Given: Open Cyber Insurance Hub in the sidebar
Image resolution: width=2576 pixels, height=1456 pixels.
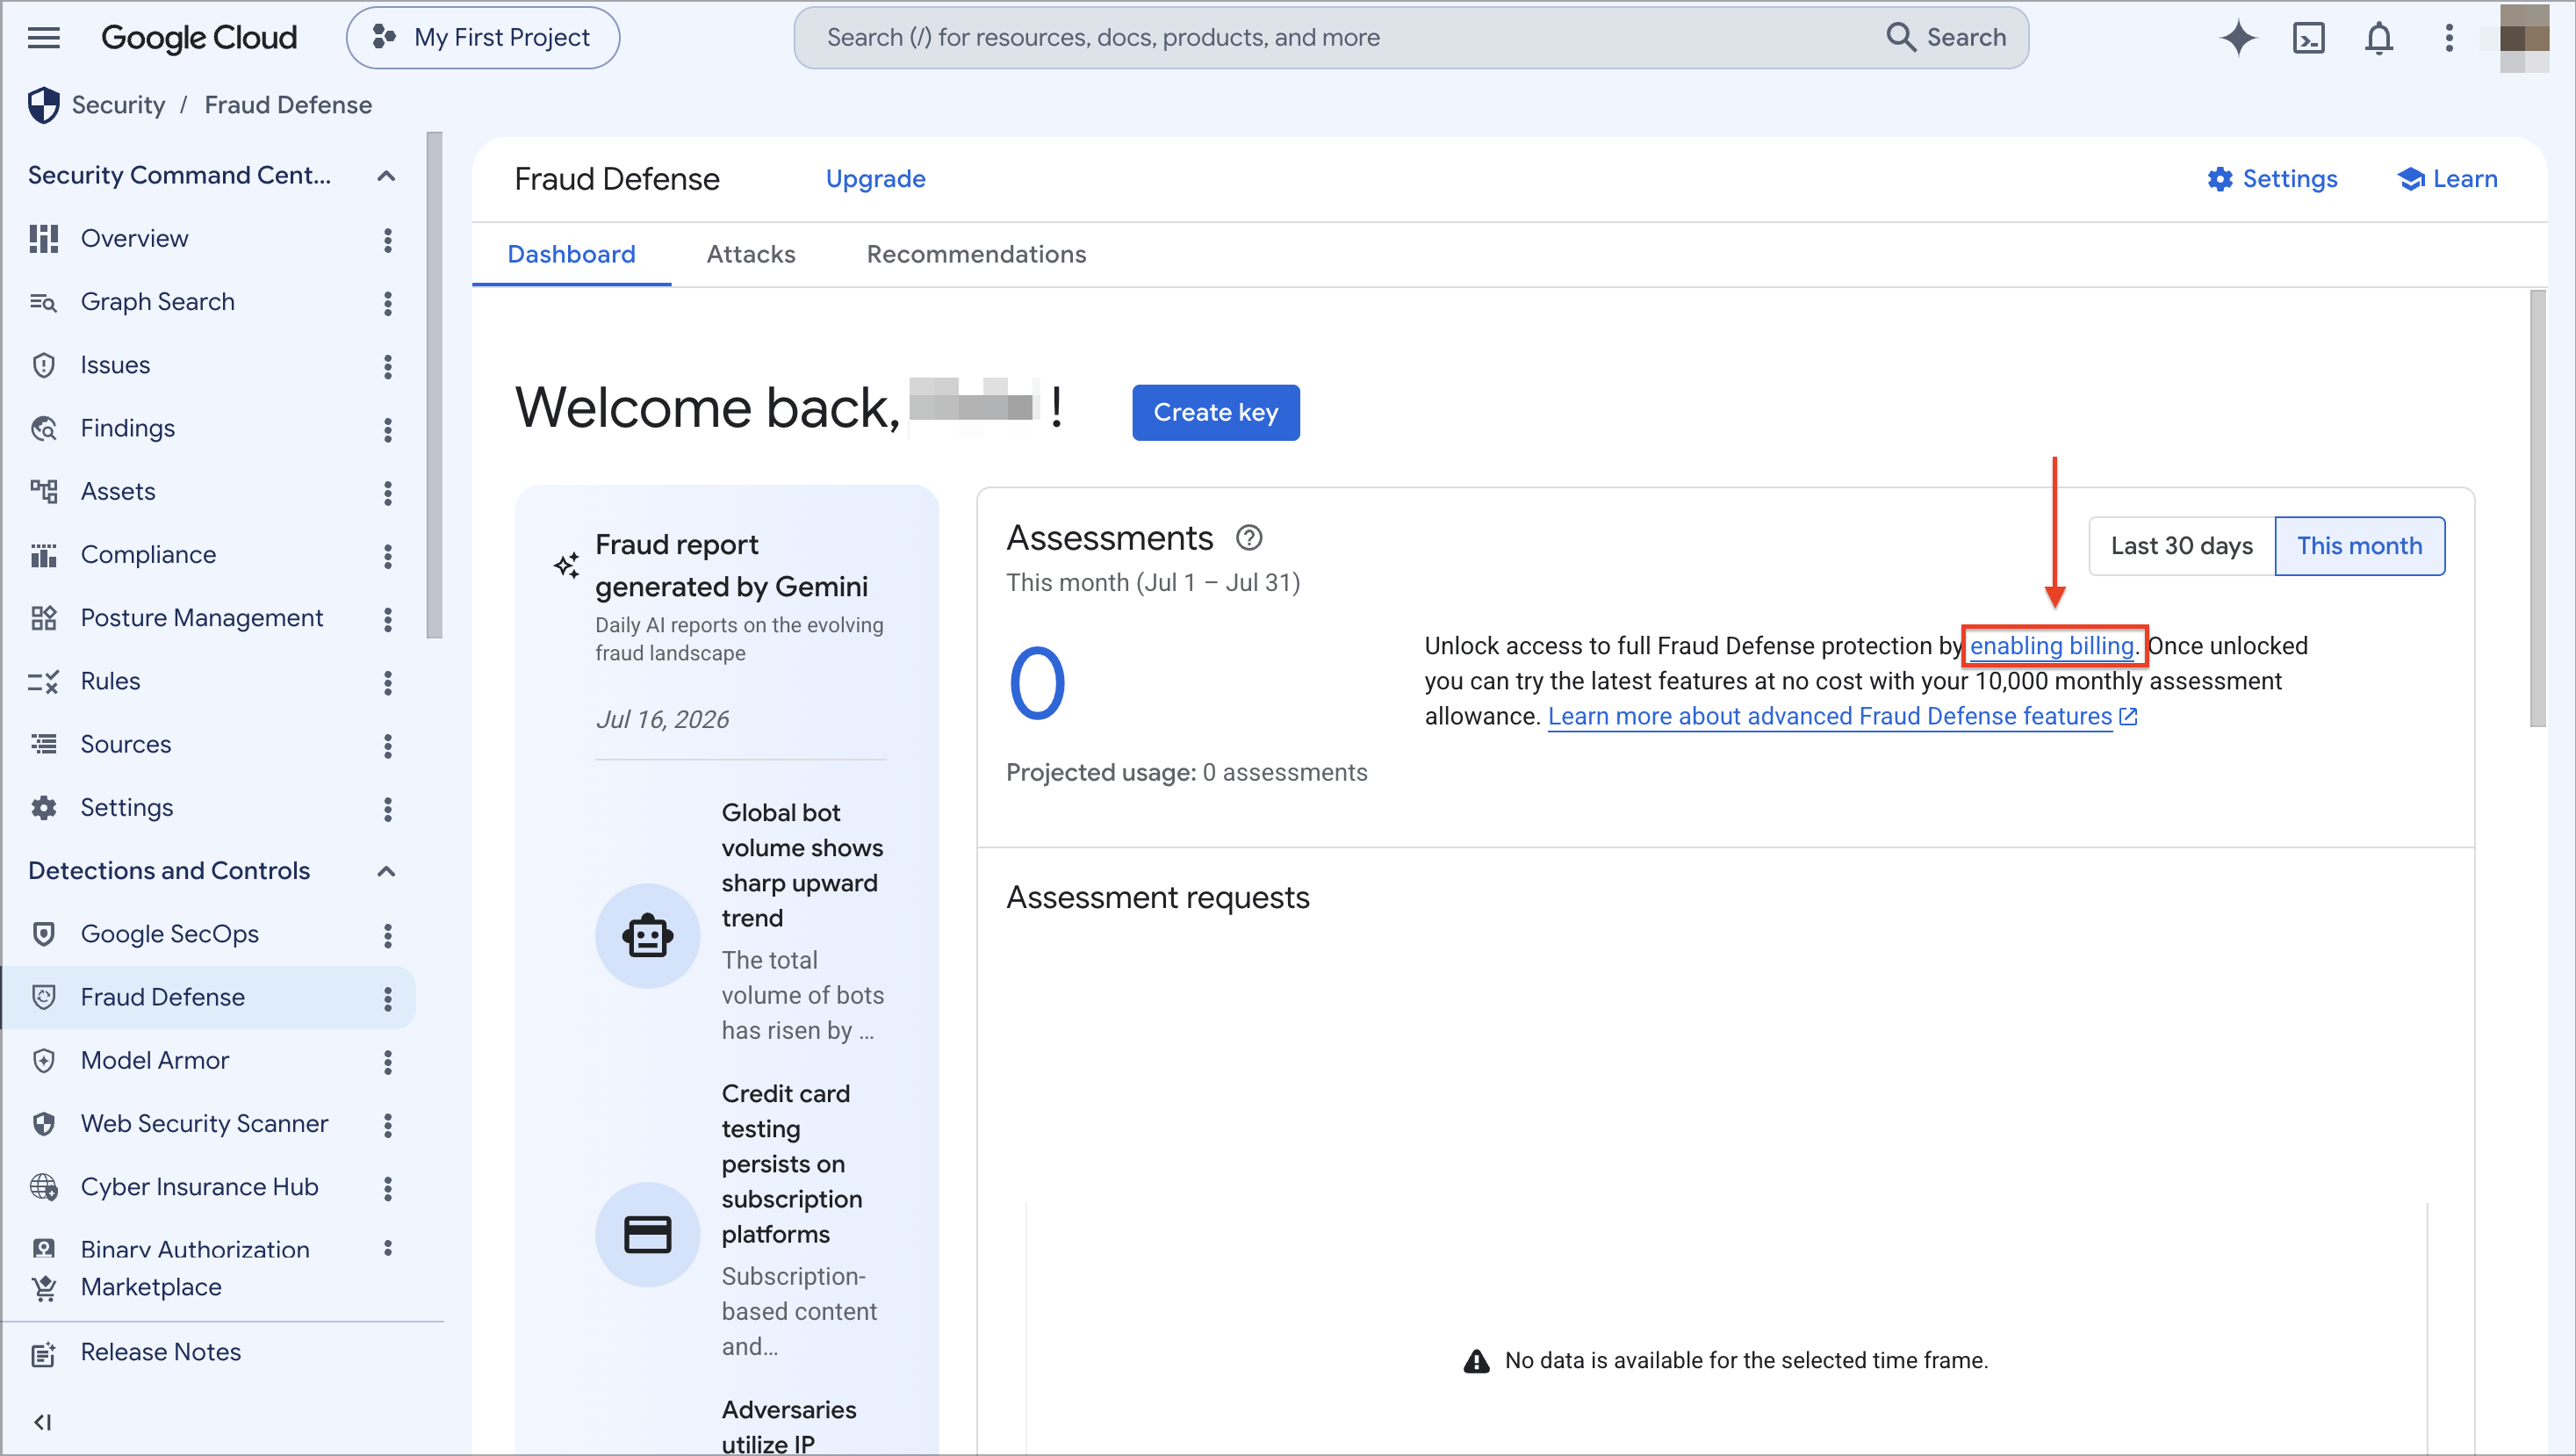Looking at the screenshot, I should (199, 1186).
